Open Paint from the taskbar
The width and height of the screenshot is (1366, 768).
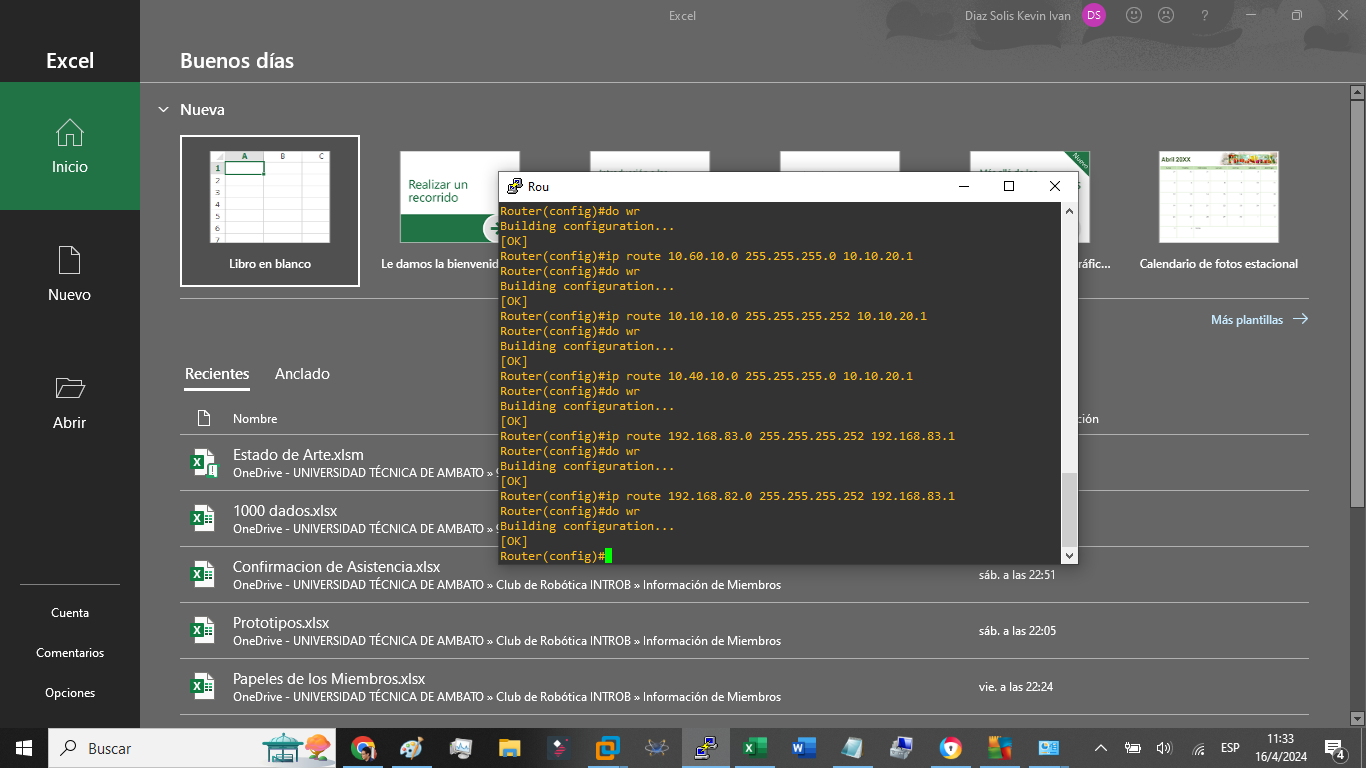pyautogui.click(x=411, y=748)
